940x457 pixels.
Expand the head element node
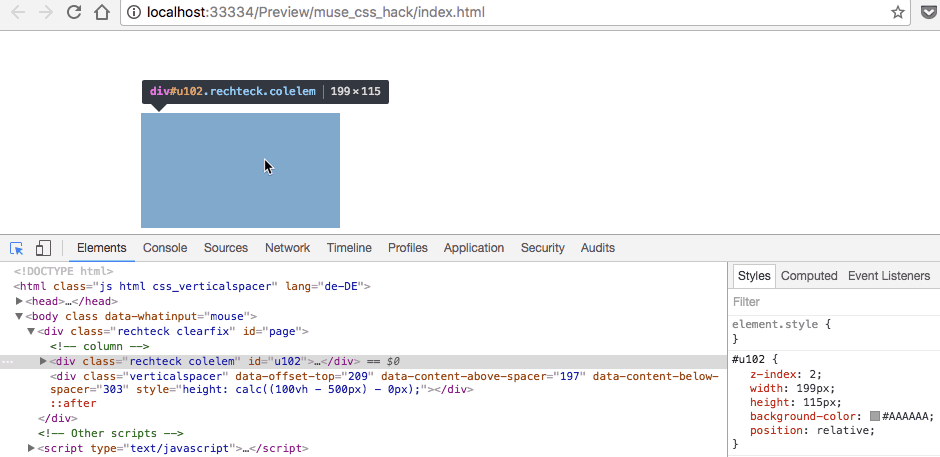(x=20, y=301)
